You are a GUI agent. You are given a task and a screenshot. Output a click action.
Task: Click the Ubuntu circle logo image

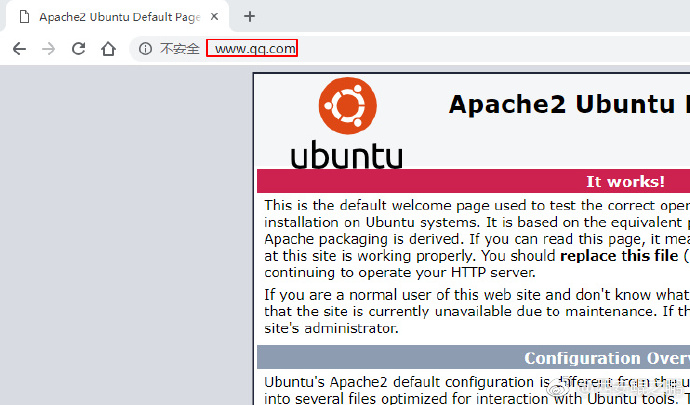[x=348, y=106]
